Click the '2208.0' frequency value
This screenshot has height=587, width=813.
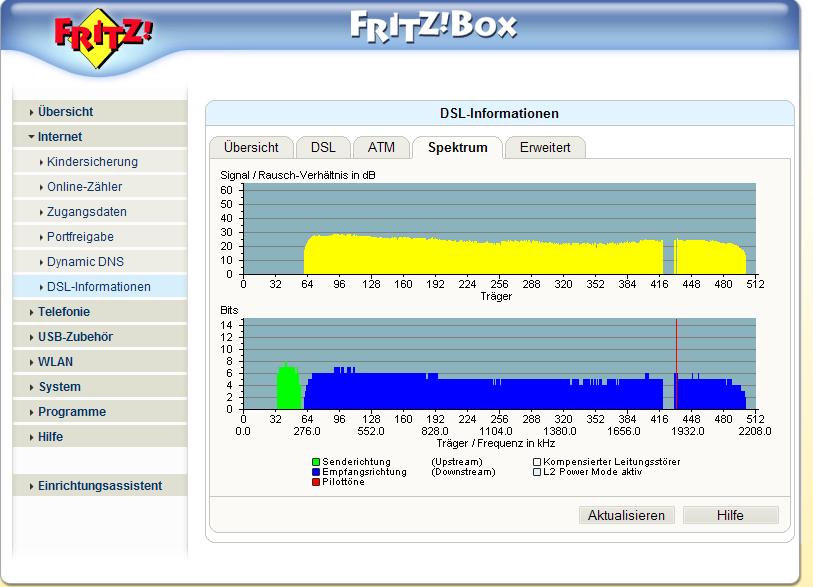coord(755,431)
